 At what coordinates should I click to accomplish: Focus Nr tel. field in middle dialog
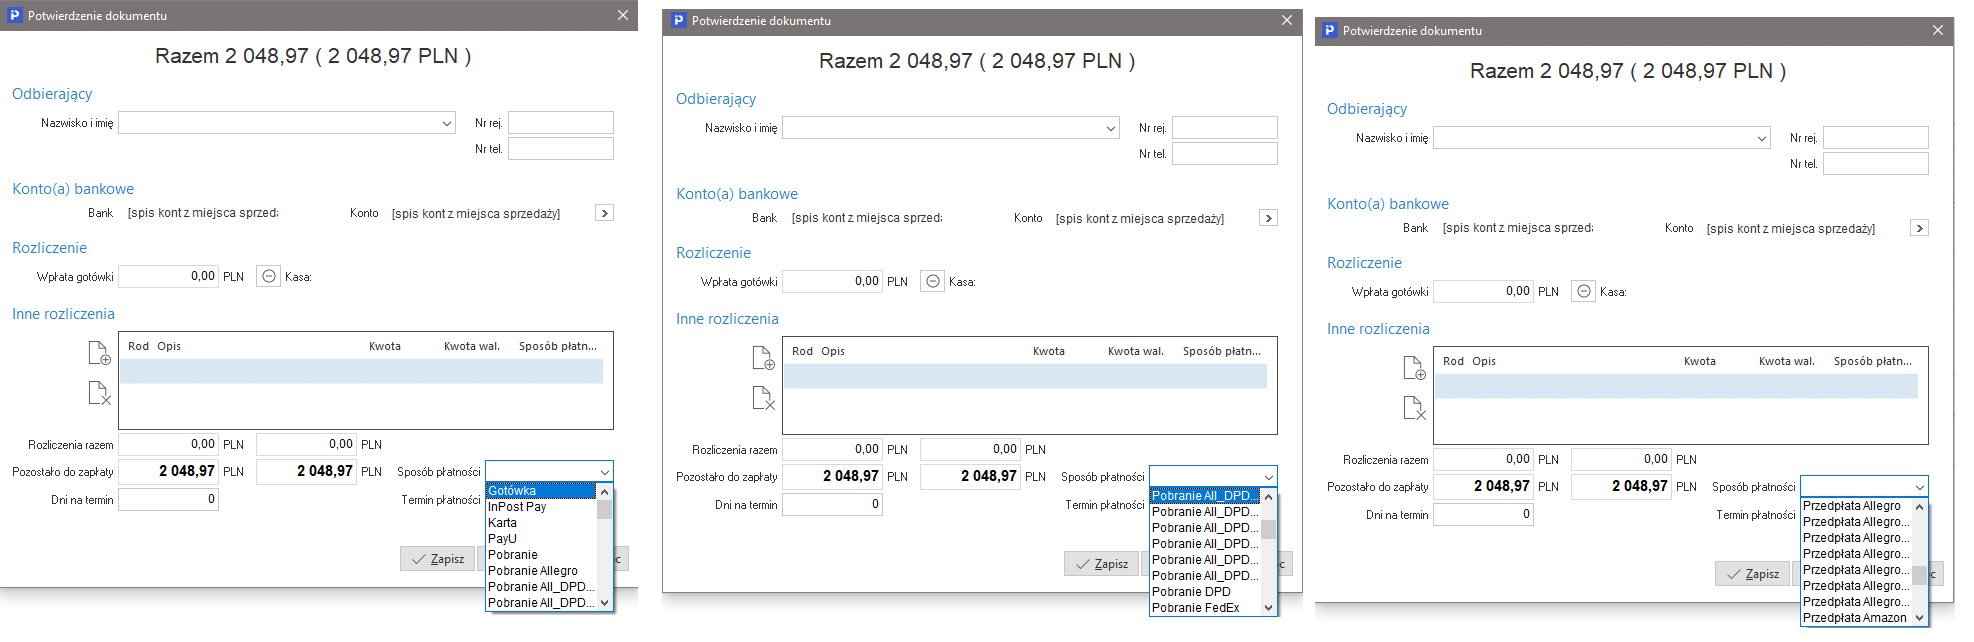[x=1224, y=154]
